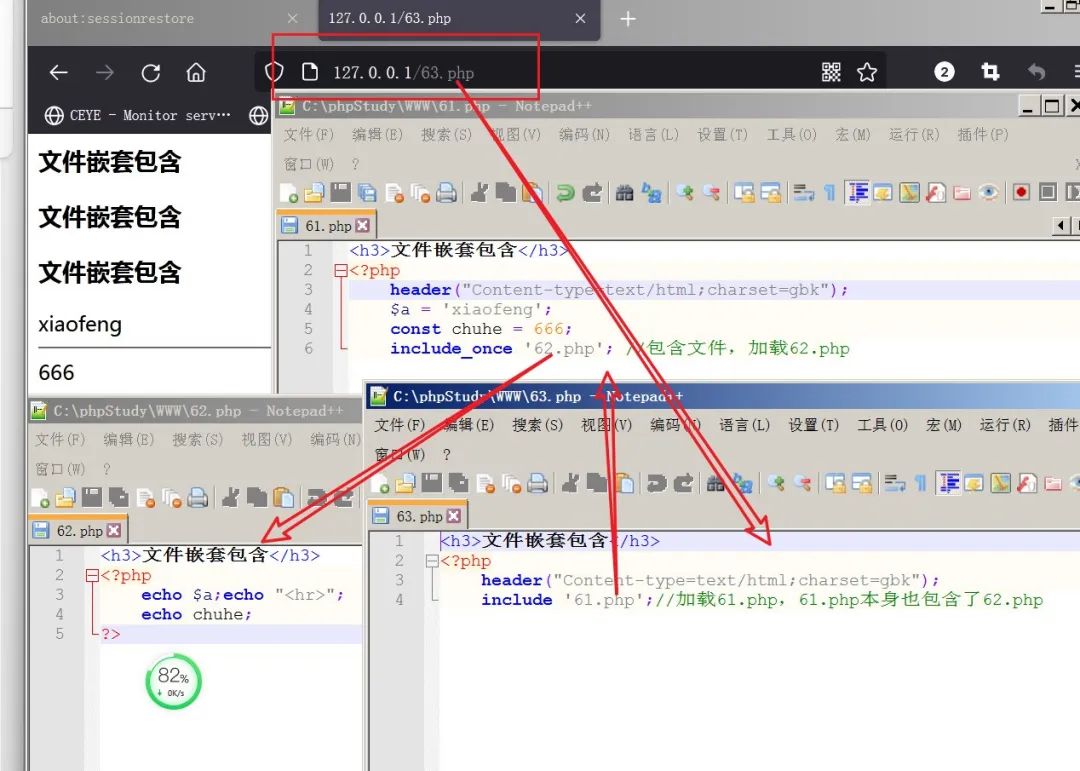Screen dimensions: 1080x771
Task: Select the 62.php document tab
Action: pyautogui.click(x=79, y=531)
